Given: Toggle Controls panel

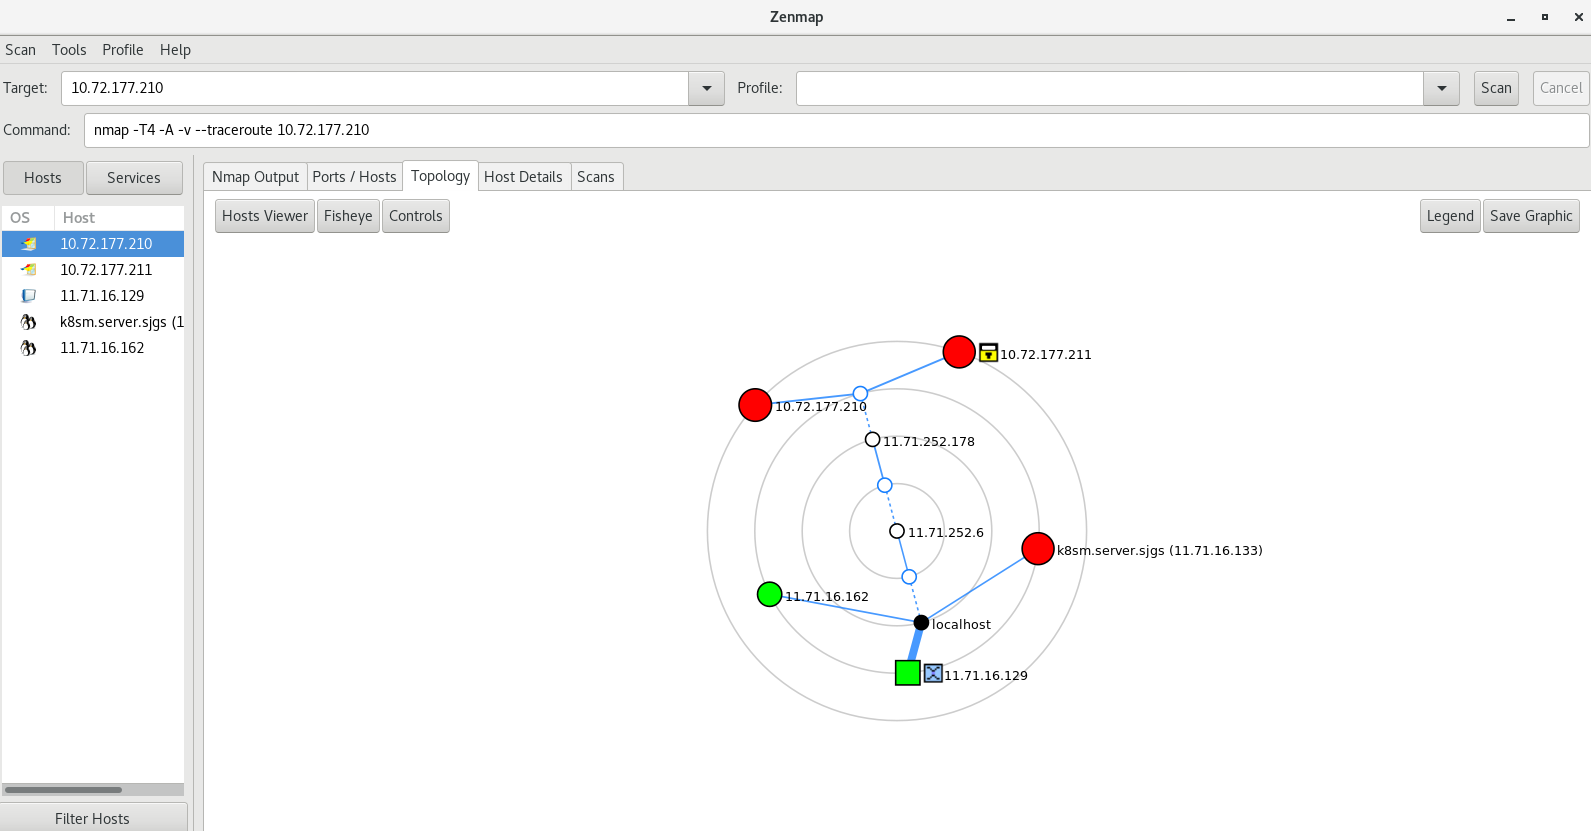Looking at the screenshot, I should coord(416,216).
